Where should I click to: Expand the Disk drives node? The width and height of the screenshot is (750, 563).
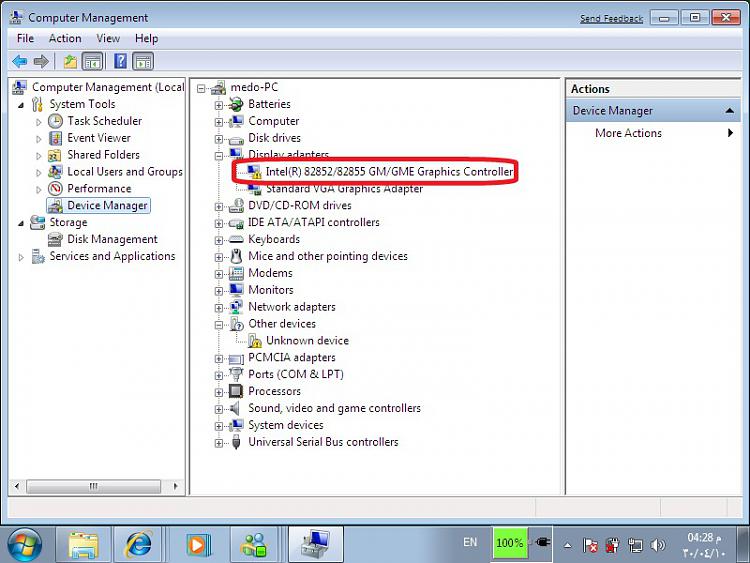(x=219, y=139)
